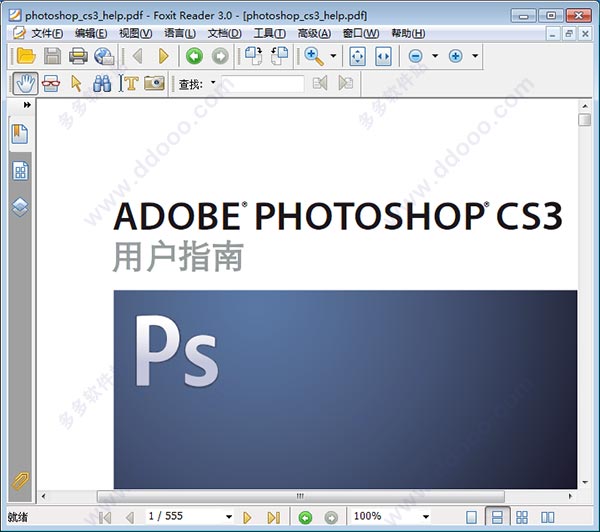Screen dimensions: 600x532
Task: Open the Page Thumbnails side panel
Action: coord(20,171)
